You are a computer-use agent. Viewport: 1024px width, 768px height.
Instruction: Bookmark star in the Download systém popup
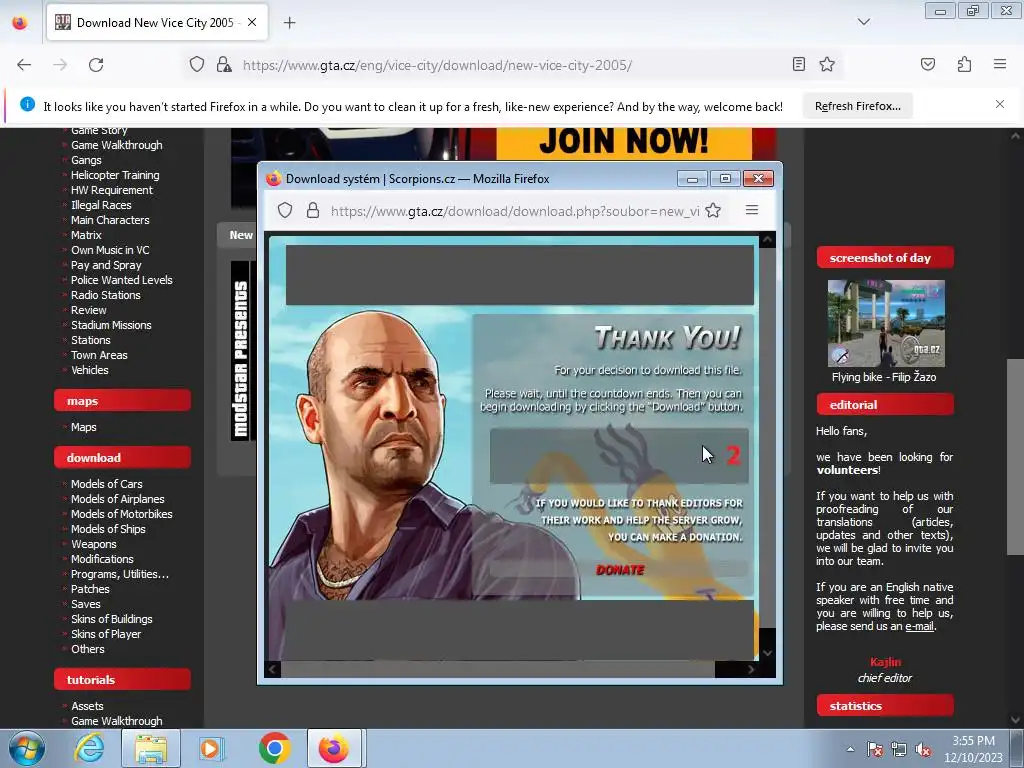click(x=712, y=210)
